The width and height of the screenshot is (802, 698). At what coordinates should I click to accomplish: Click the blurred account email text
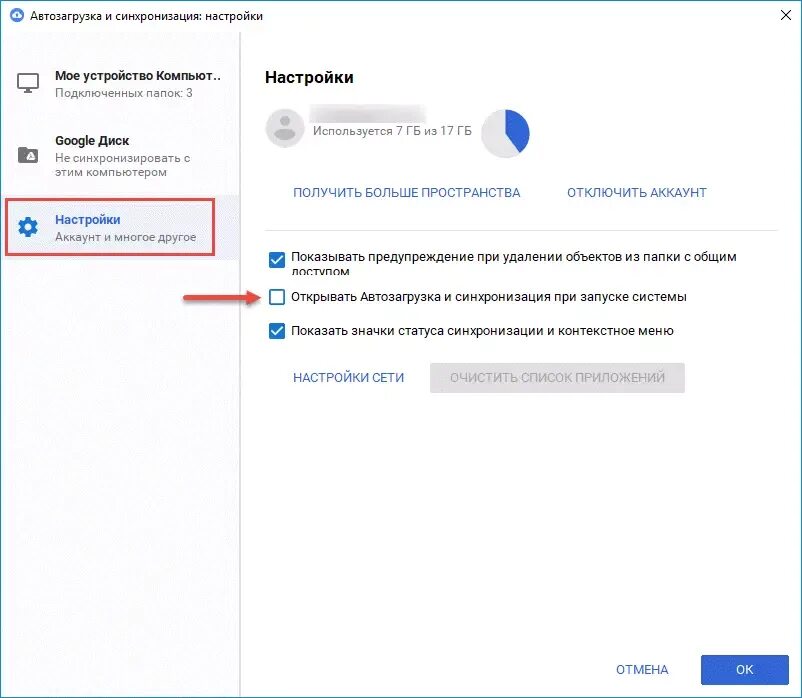pyautogui.click(x=368, y=112)
